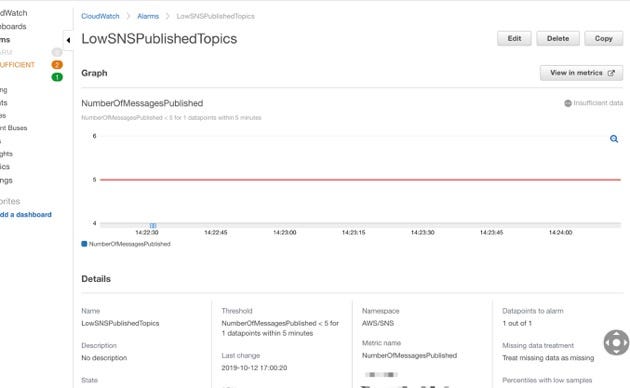The image size is (630, 388).
Task: Click the Metric name value NumberOfMessagesPublished
Action: (x=409, y=355)
